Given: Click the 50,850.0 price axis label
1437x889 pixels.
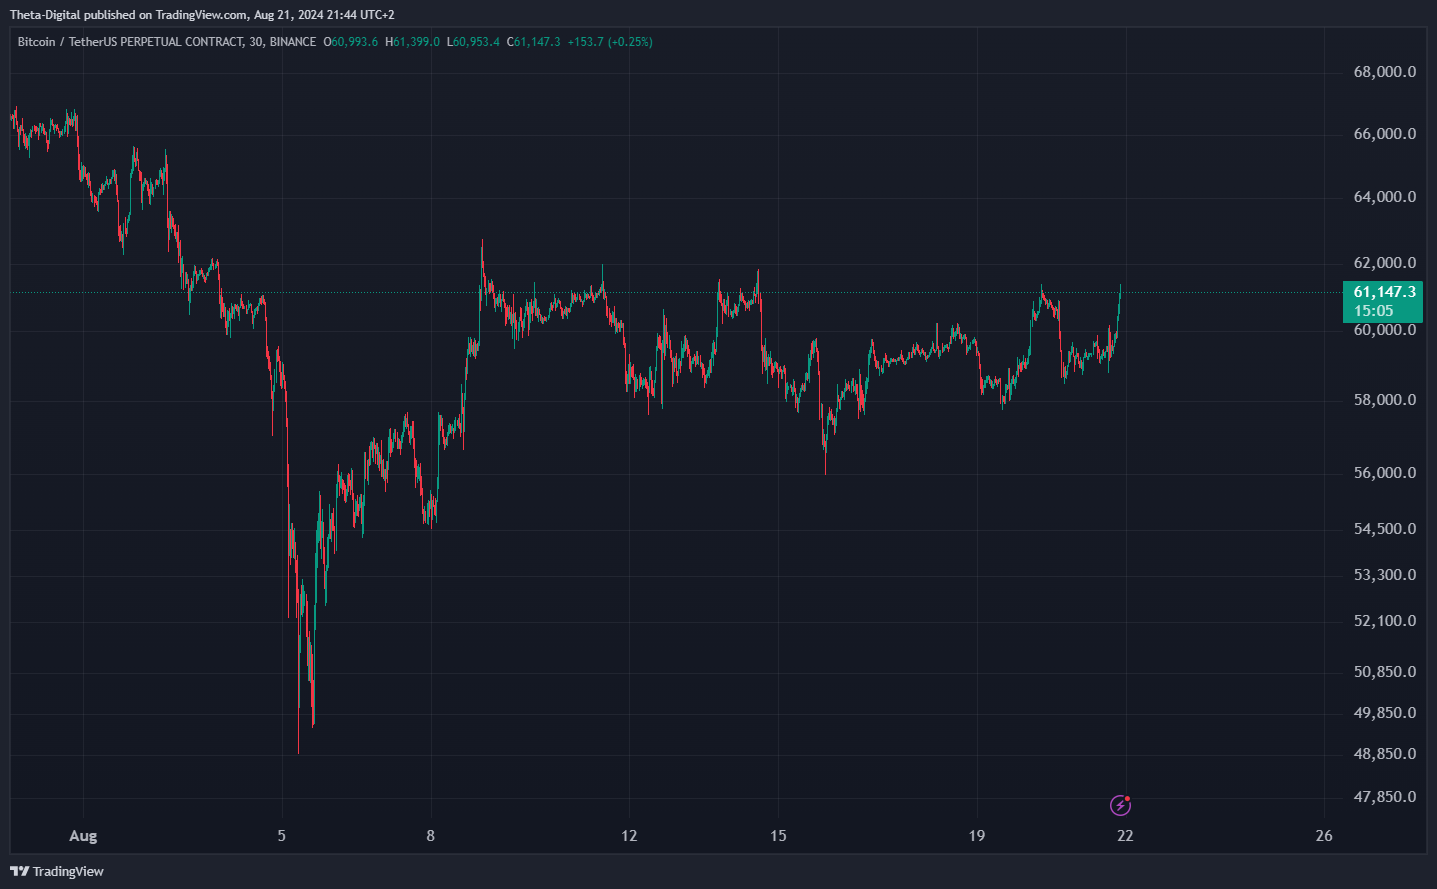Looking at the screenshot, I should [1384, 672].
